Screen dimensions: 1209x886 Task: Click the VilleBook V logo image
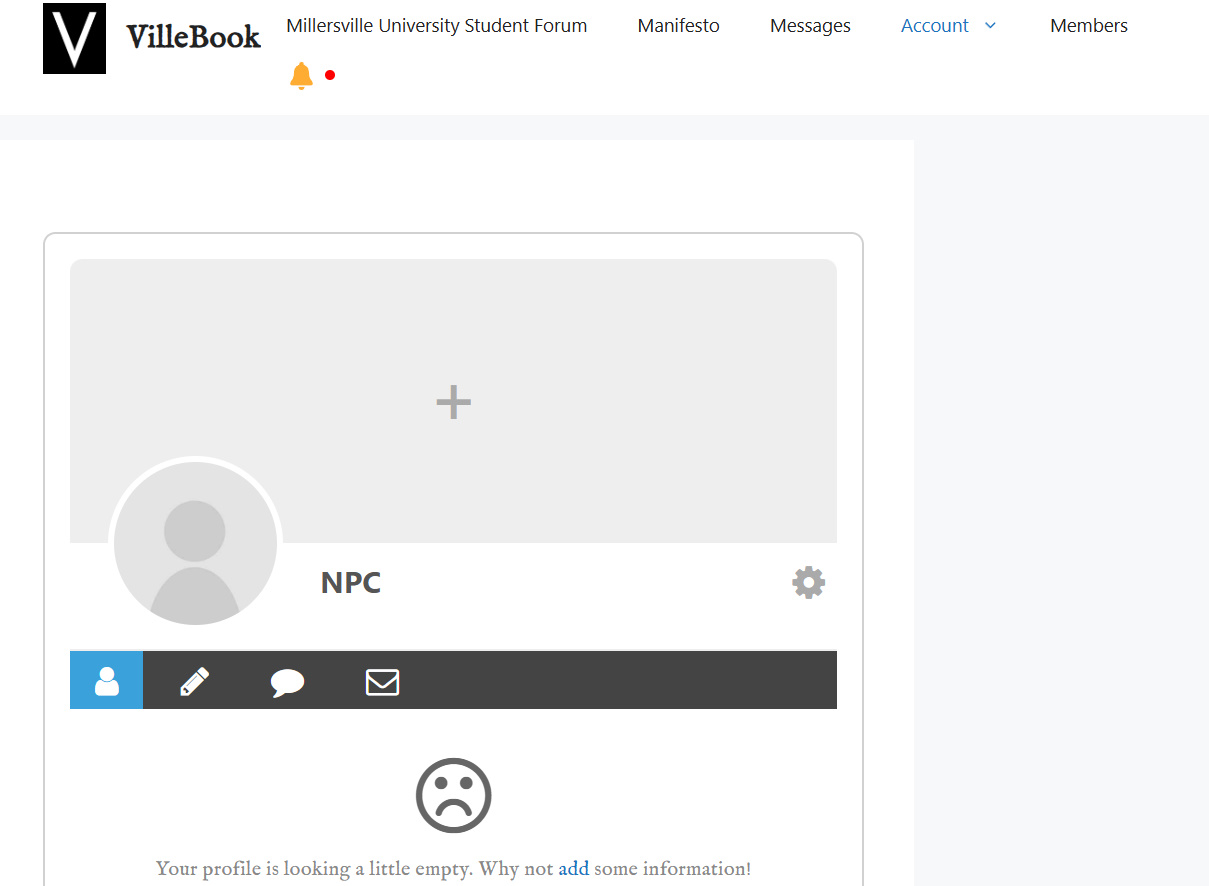point(74,38)
